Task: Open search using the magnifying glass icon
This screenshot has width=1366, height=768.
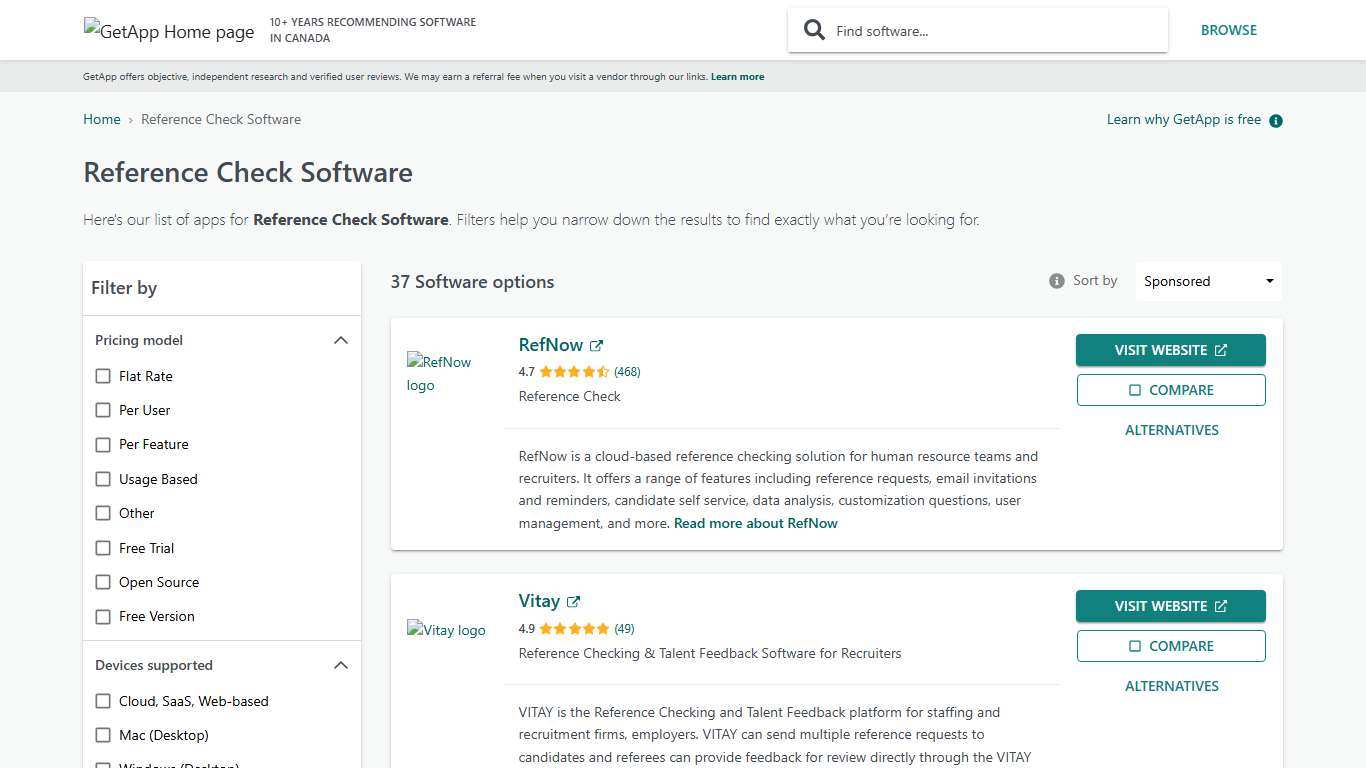Action: tap(814, 30)
